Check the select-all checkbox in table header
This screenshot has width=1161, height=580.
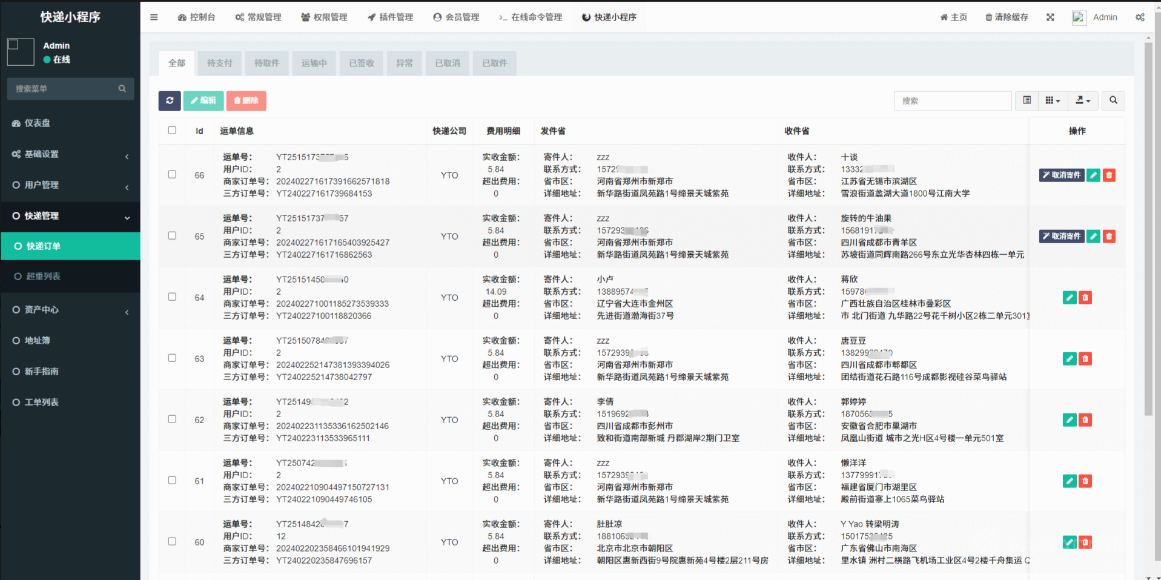pyautogui.click(x=172, y=130)
